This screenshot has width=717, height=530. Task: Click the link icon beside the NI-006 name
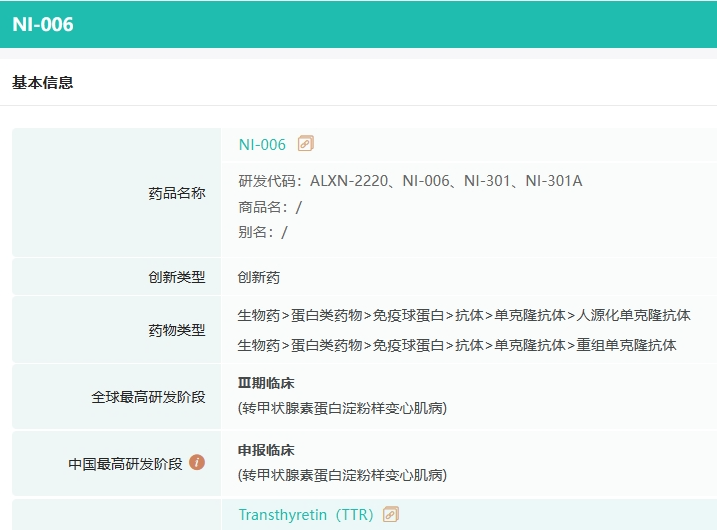coord(306,144)
